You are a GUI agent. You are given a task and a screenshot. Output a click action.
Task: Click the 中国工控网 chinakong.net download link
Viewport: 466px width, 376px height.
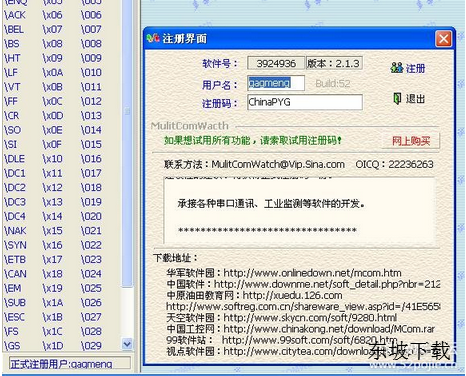[301, 329]
